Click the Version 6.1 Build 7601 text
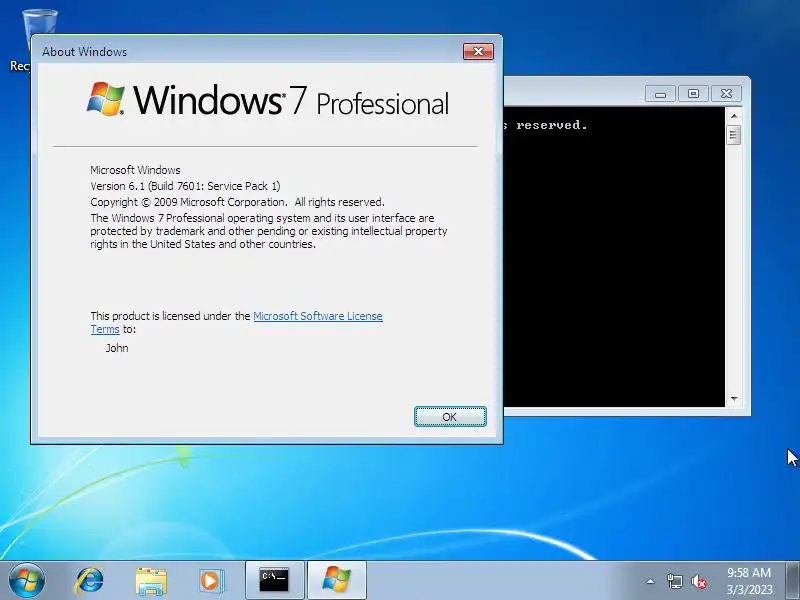The image size is (800, 600). (x=185, y=186)
